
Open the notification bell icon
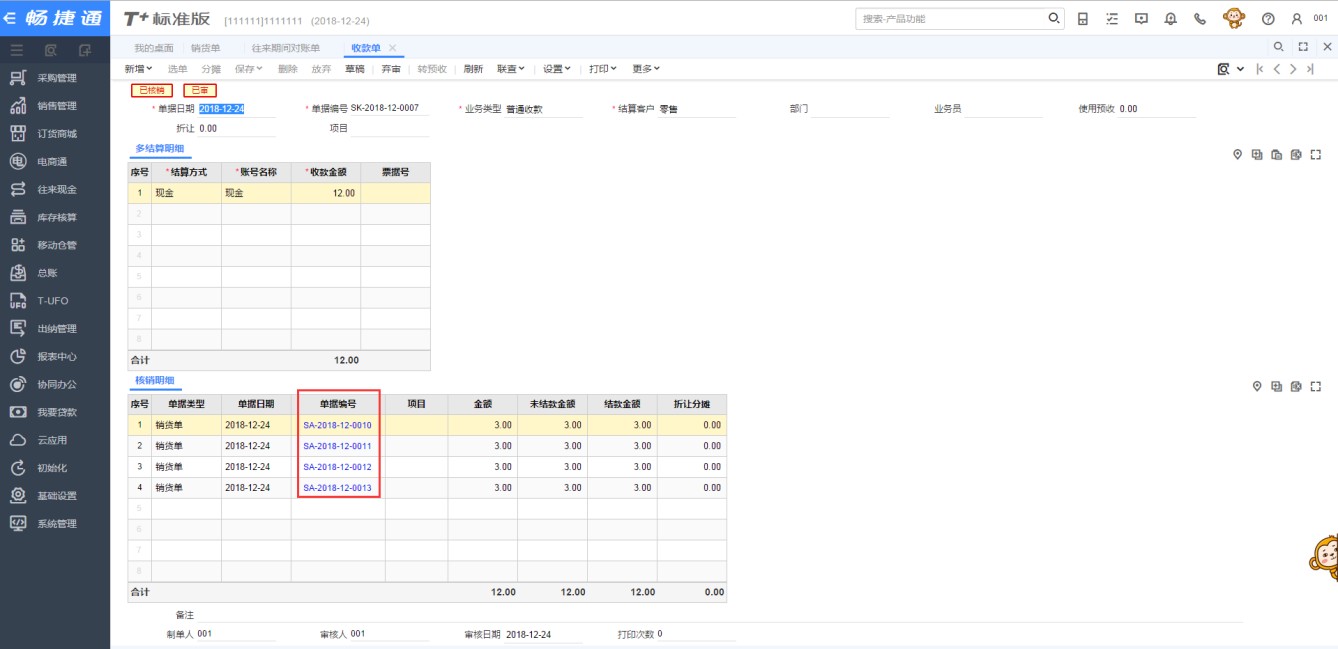pos(1170,19)
